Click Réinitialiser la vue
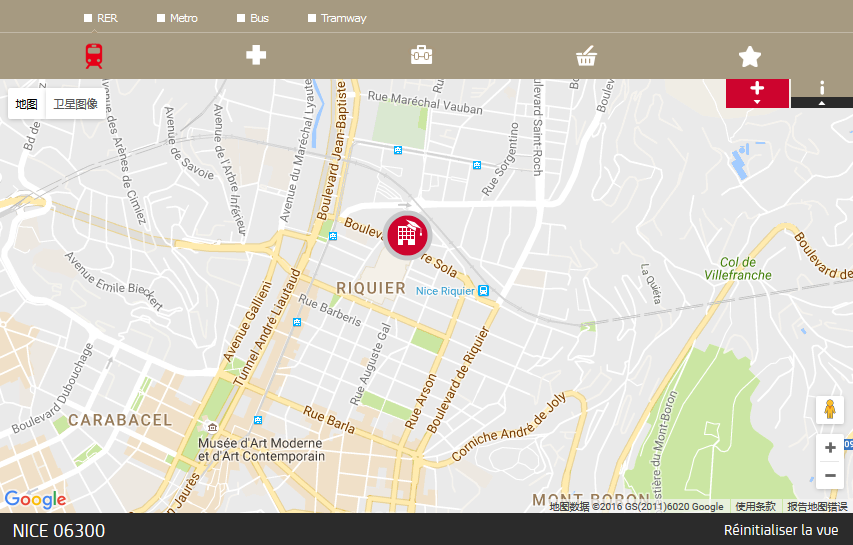This screenshot has width=853, height=545. [781, 530]
